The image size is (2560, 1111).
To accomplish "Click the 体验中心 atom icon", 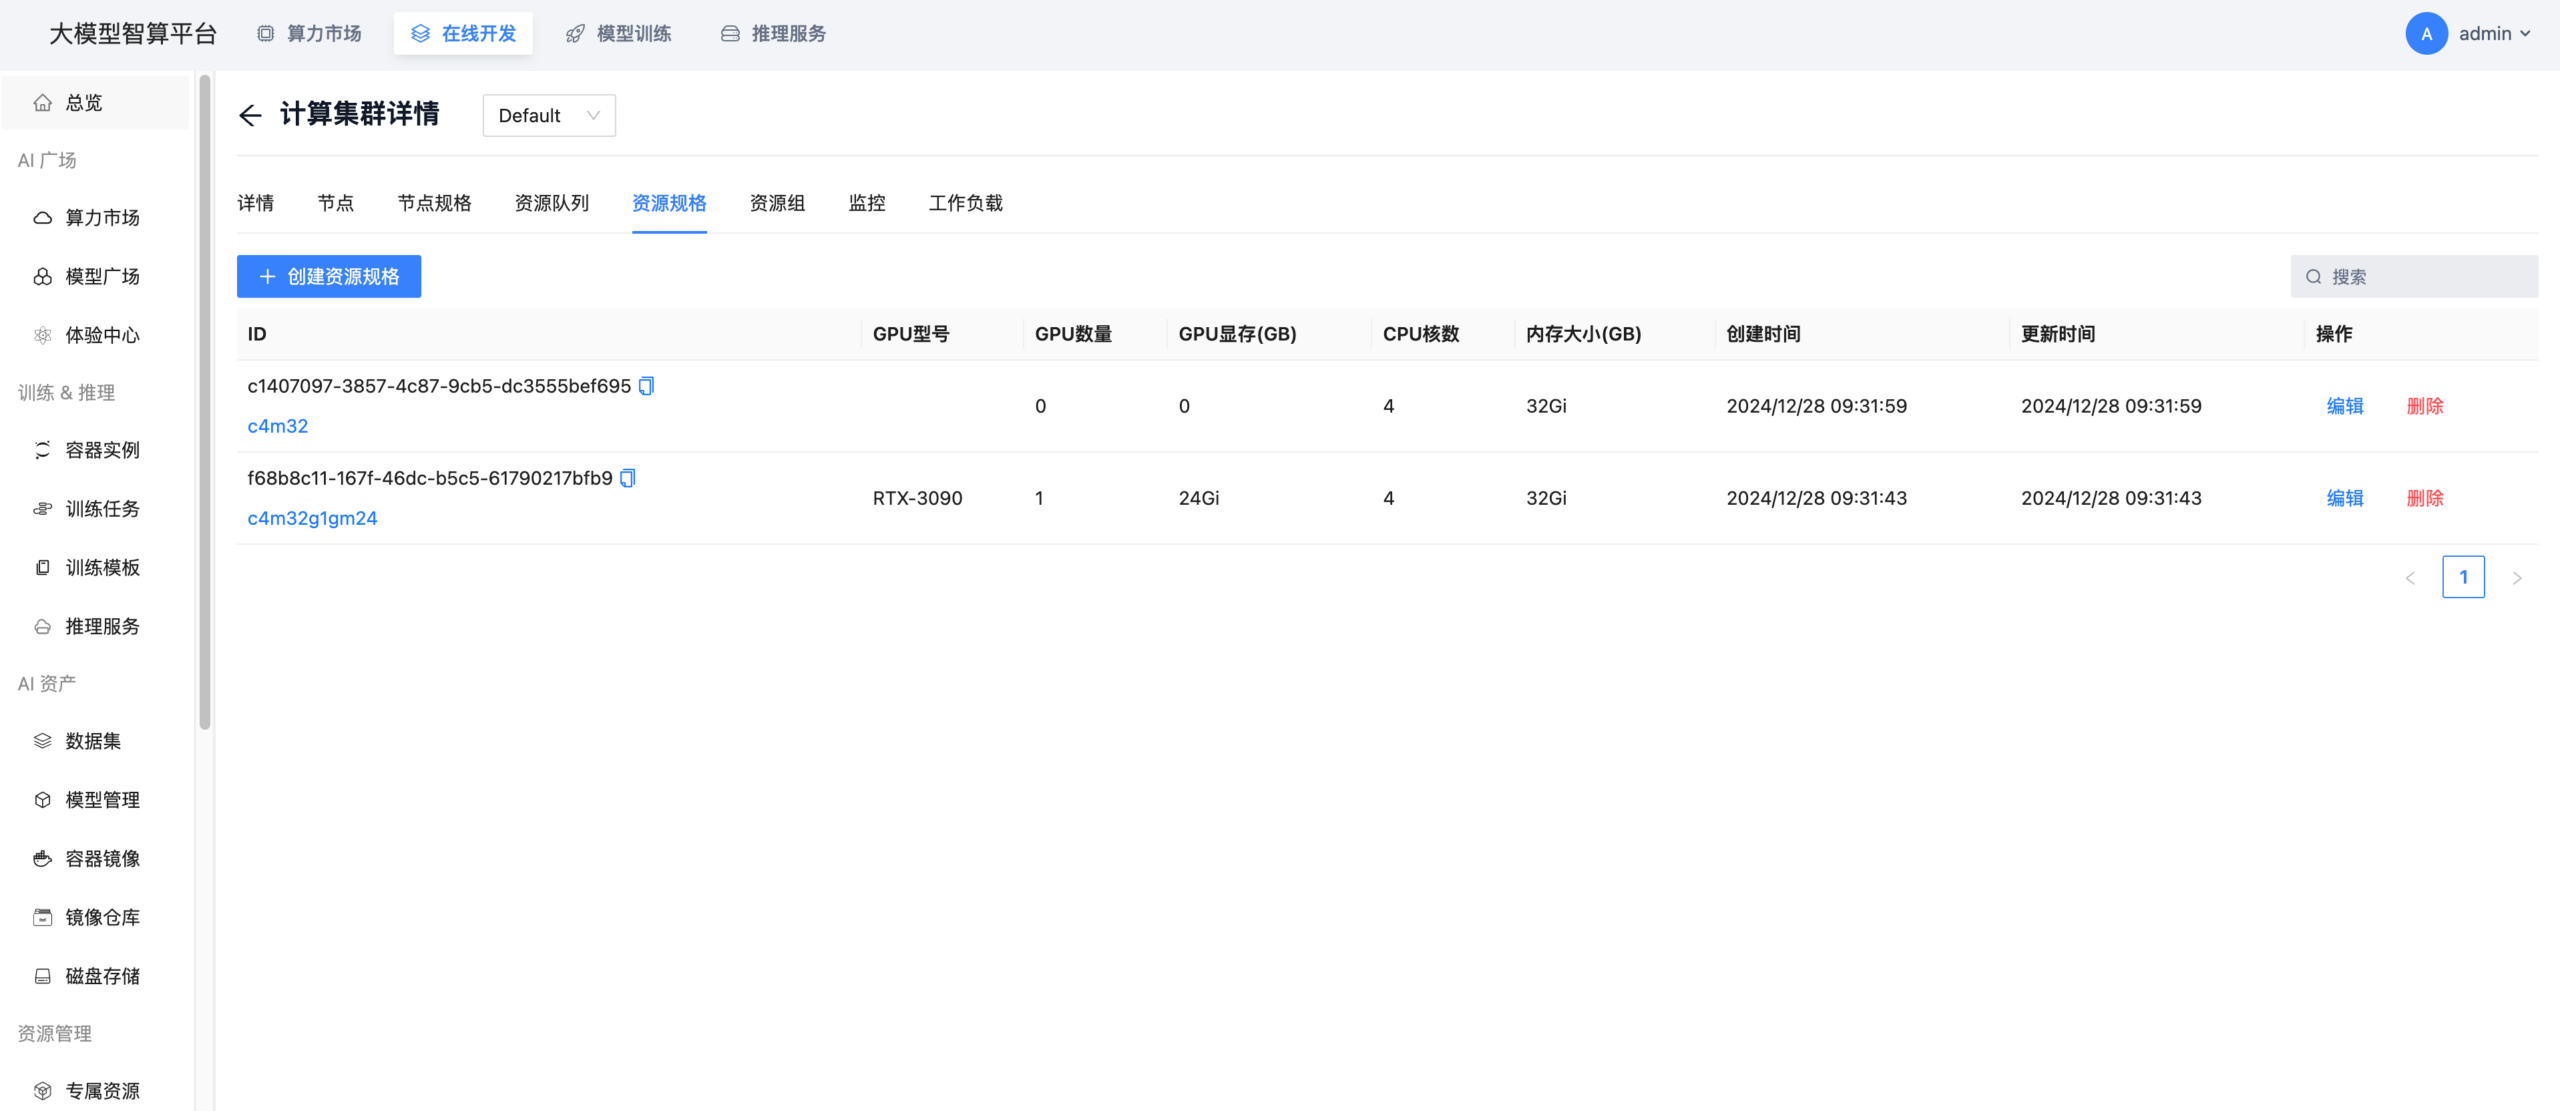I will pyautogui.click(x=42, y=335).
